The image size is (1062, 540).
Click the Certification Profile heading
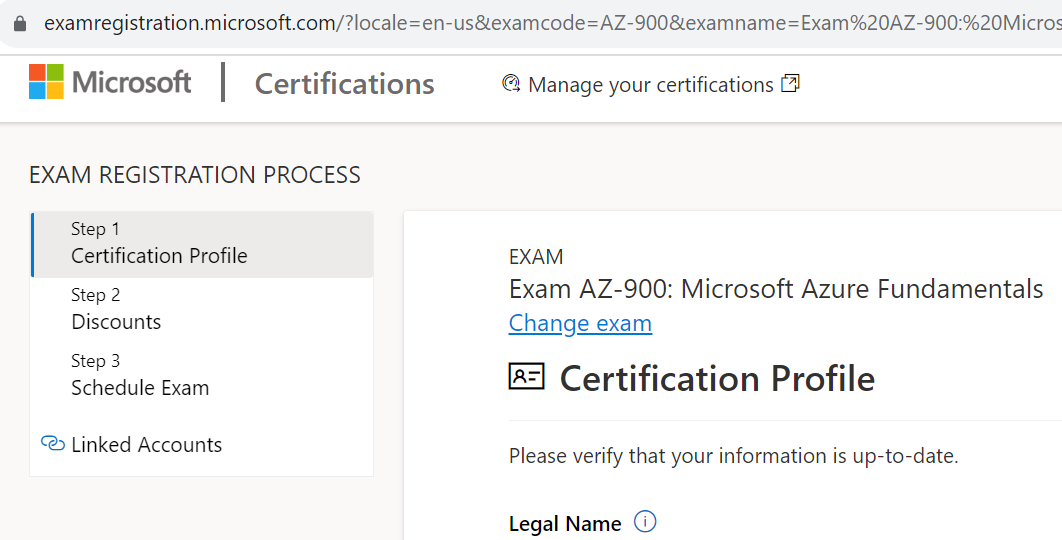pos(717,378)
